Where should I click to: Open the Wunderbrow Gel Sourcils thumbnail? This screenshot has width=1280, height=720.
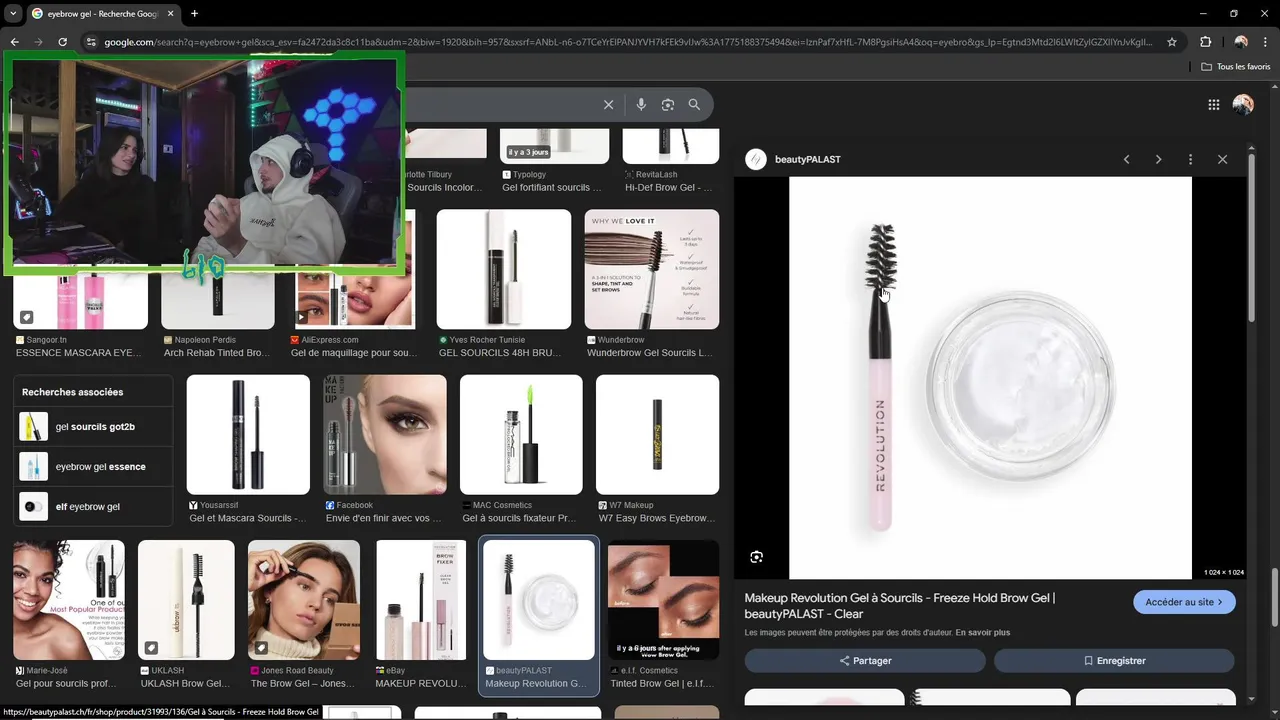(652, 269)
